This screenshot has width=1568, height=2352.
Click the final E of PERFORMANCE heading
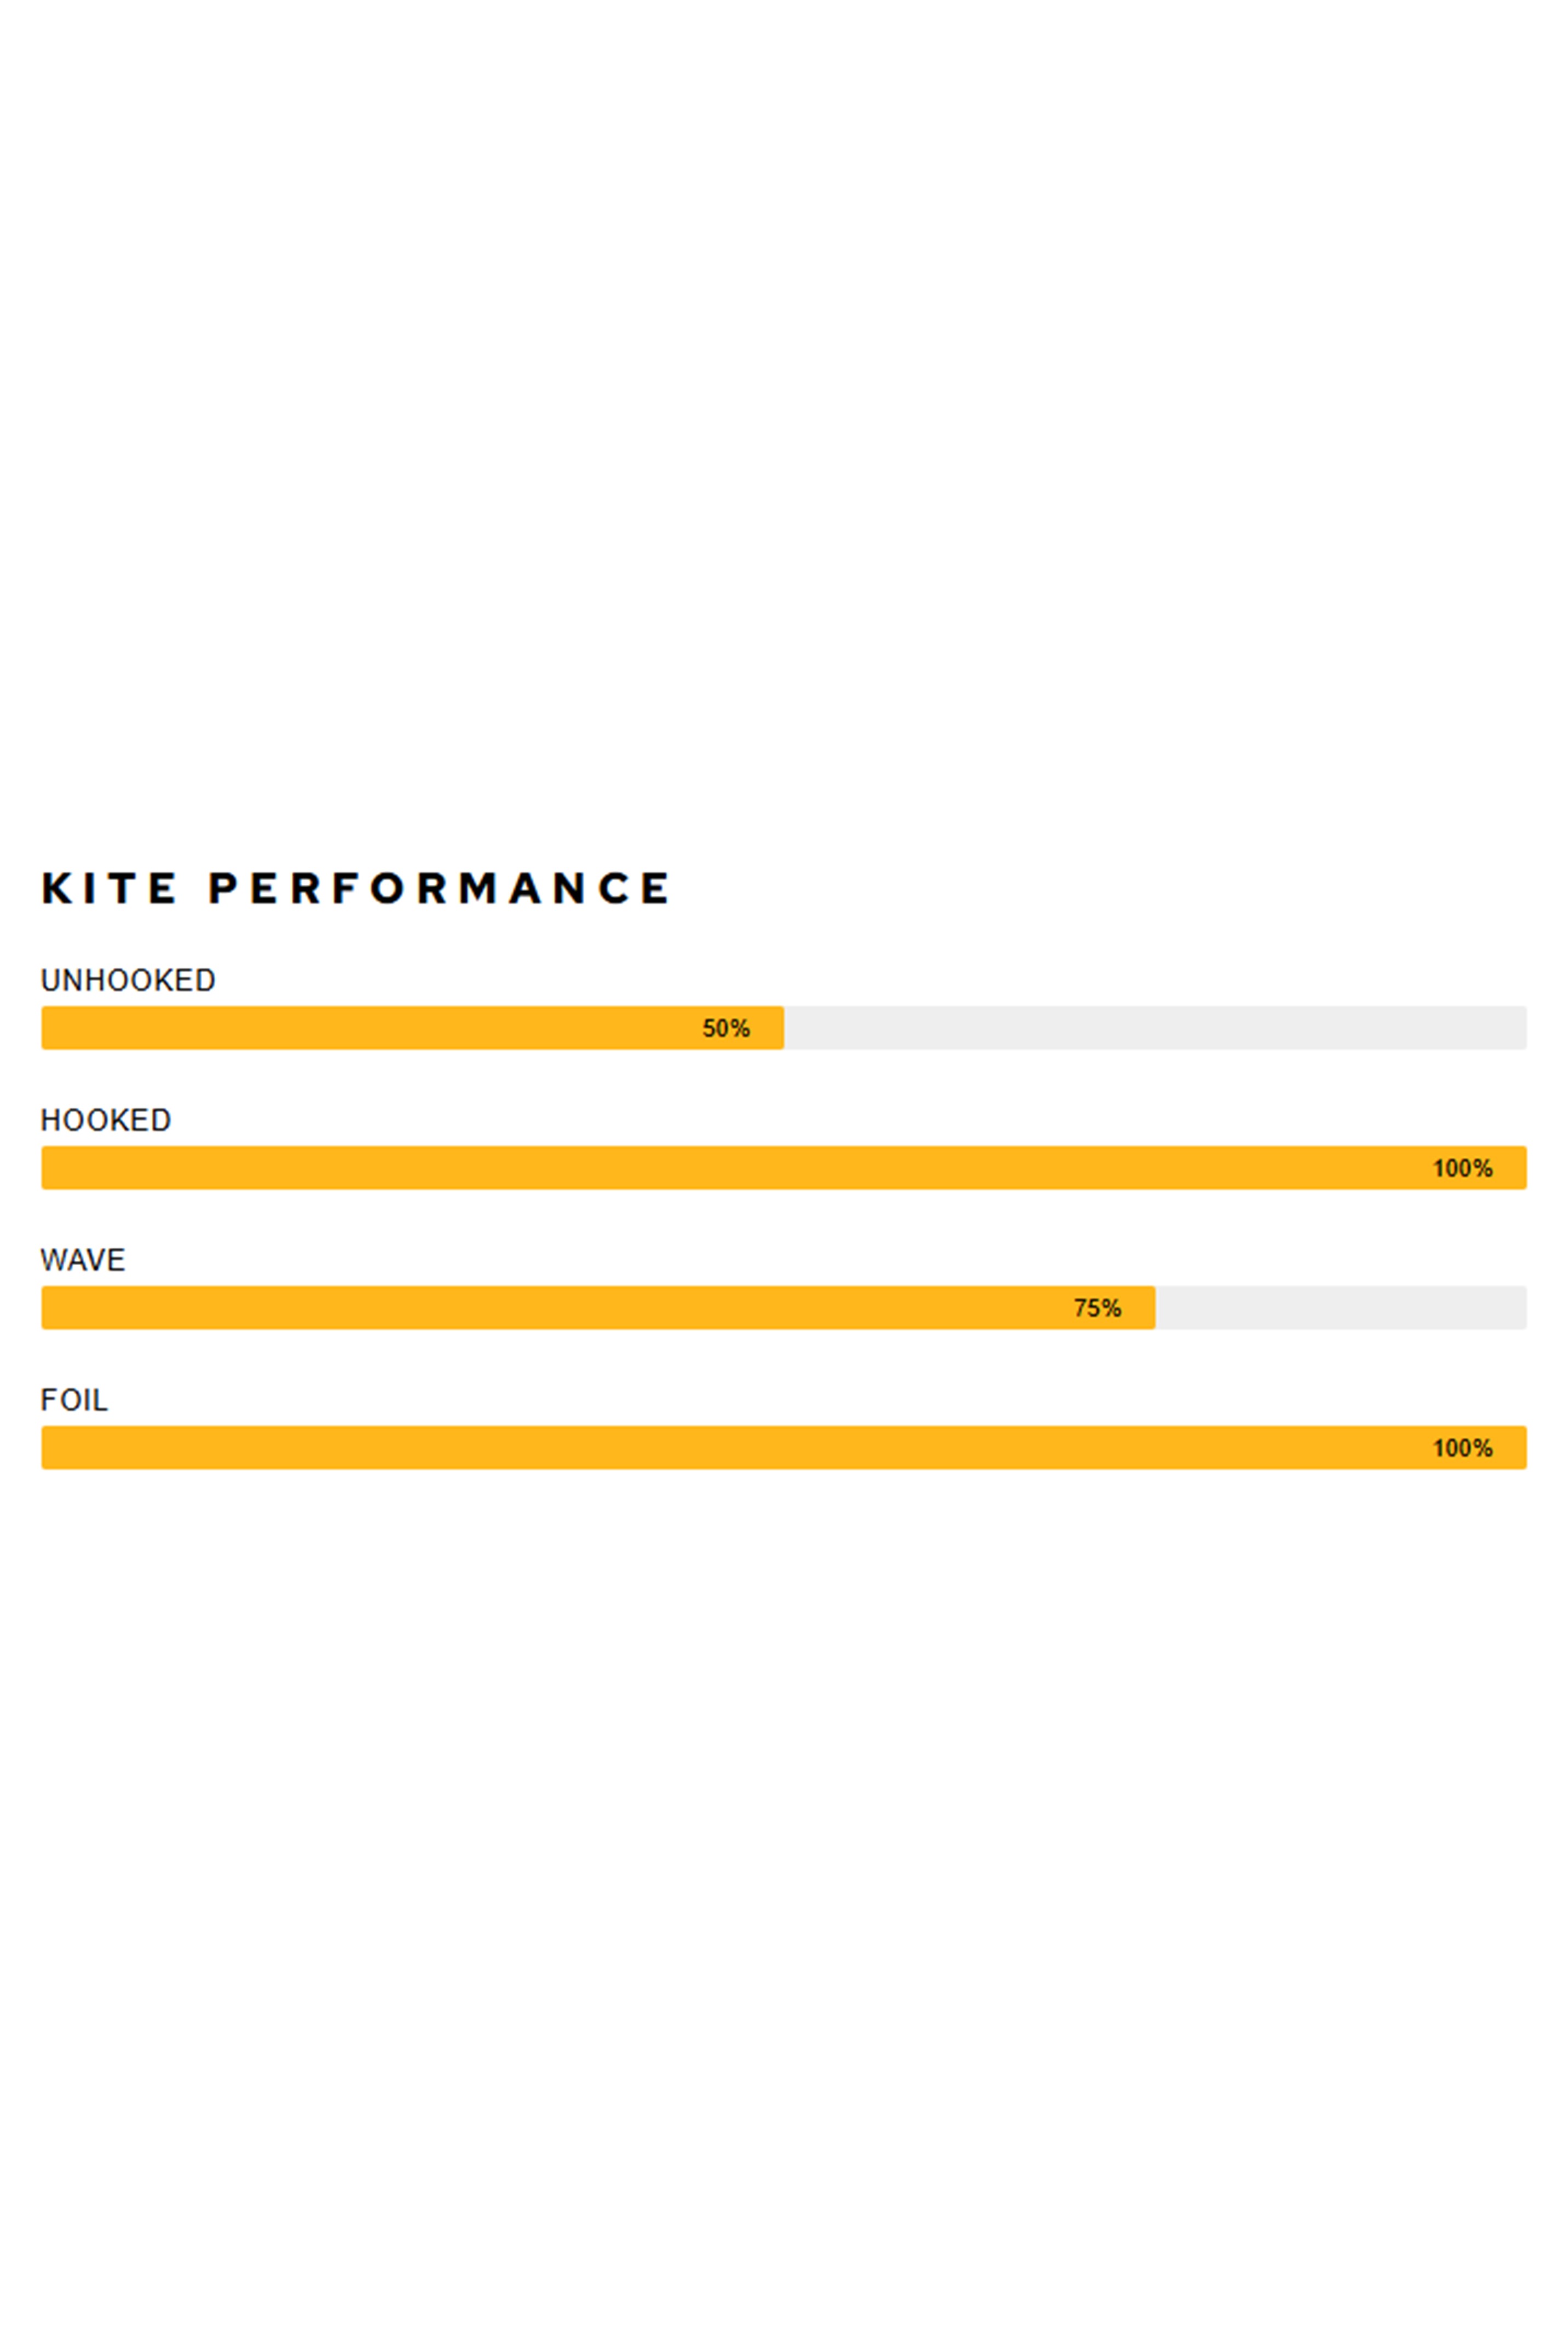tap(654, 888)
